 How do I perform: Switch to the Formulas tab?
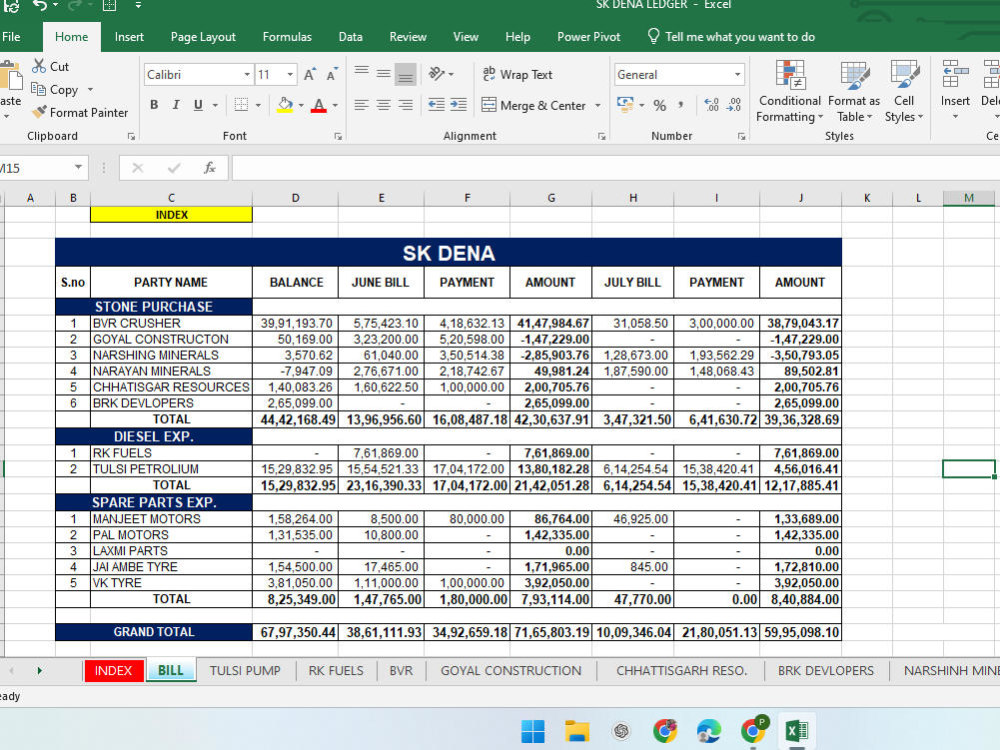point(287,37)
